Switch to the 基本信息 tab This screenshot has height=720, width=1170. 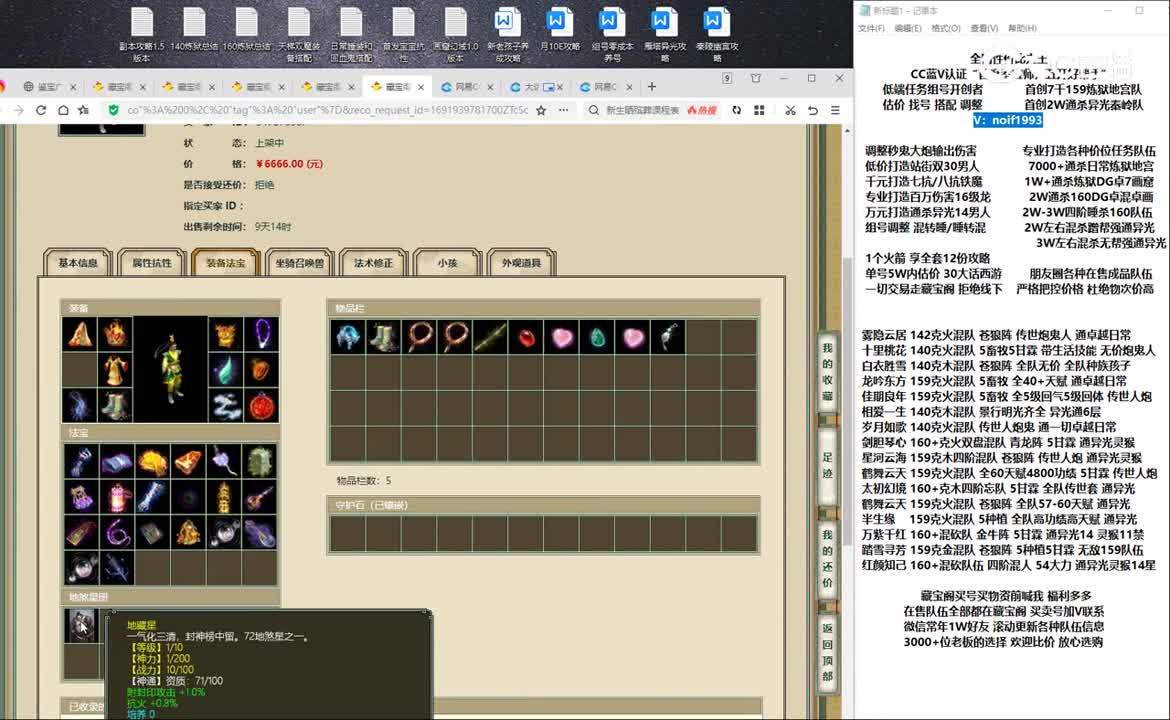coord(78,263)
